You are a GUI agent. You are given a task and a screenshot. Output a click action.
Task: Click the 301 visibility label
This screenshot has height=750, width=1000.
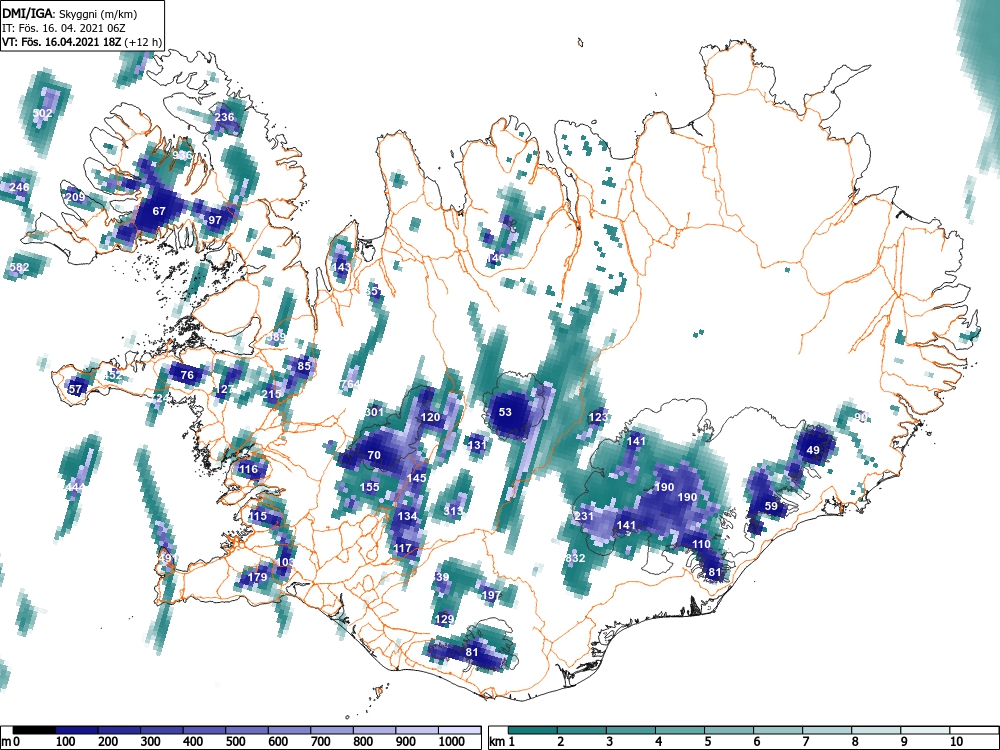click(374, 413)
